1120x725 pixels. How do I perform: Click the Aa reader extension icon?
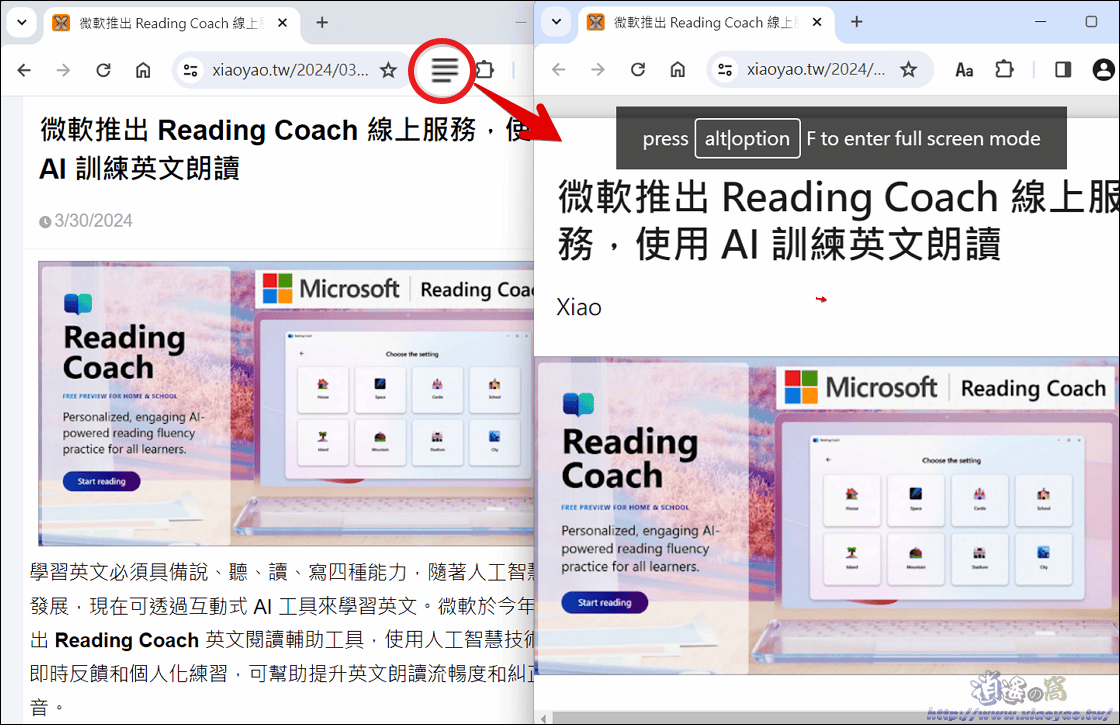(964, 69)
